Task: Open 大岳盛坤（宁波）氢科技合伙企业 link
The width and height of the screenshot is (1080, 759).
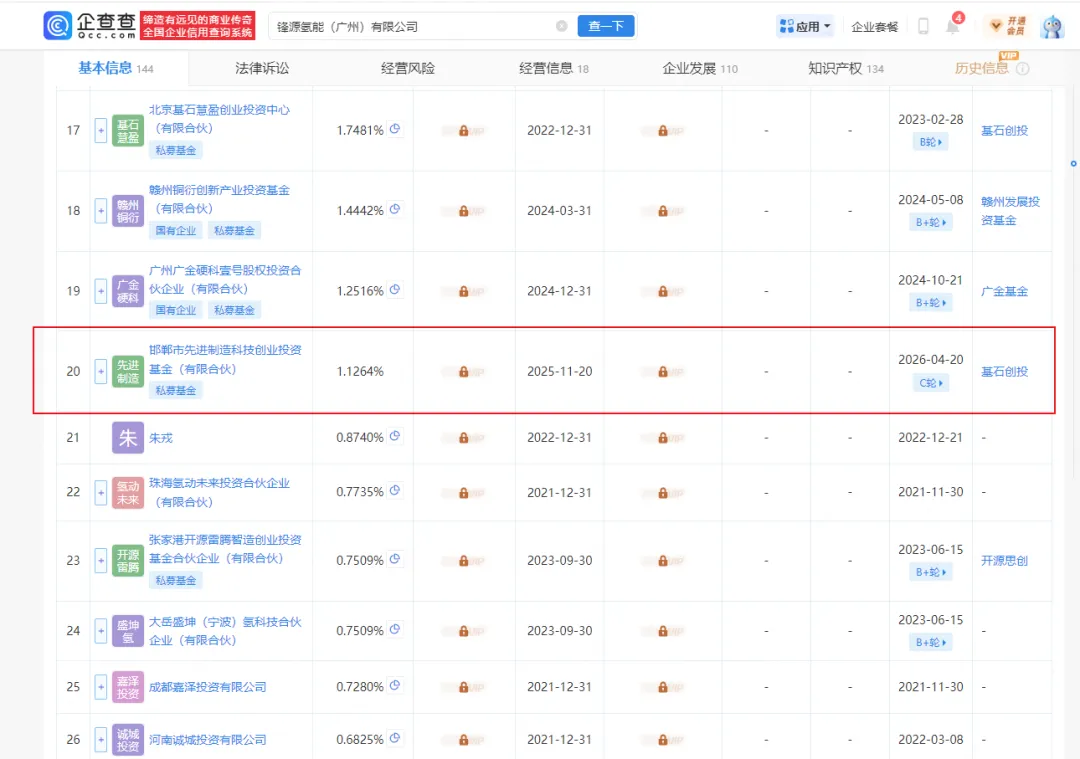Action: point(225,631)
